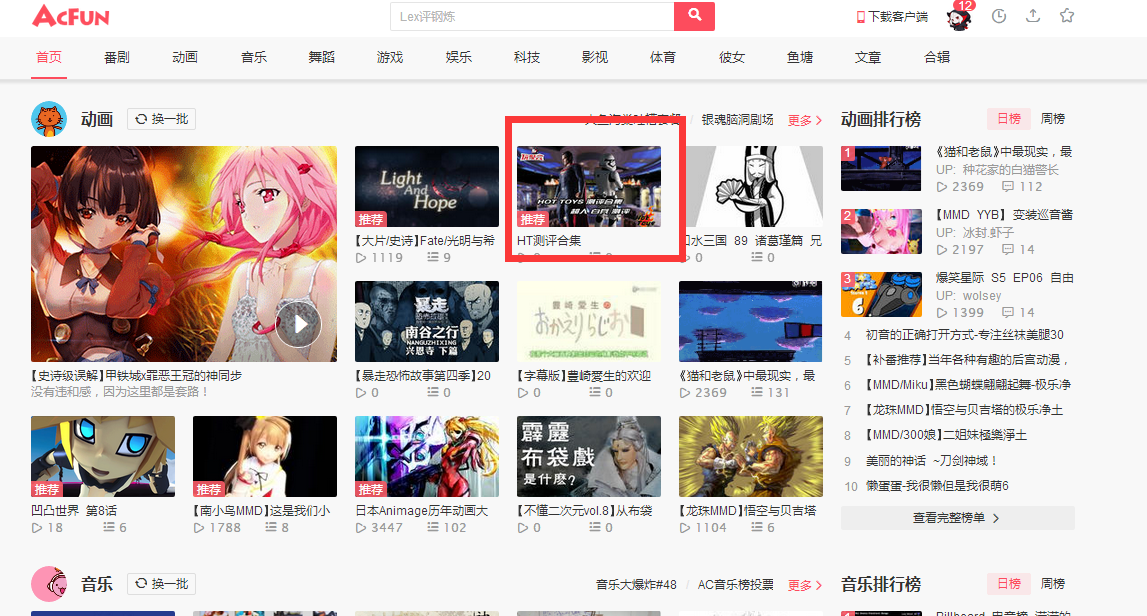This screenshot has height=616, width=1147.
Task: Click the 下载客户端 phone icon link
Action: point(892,17)
